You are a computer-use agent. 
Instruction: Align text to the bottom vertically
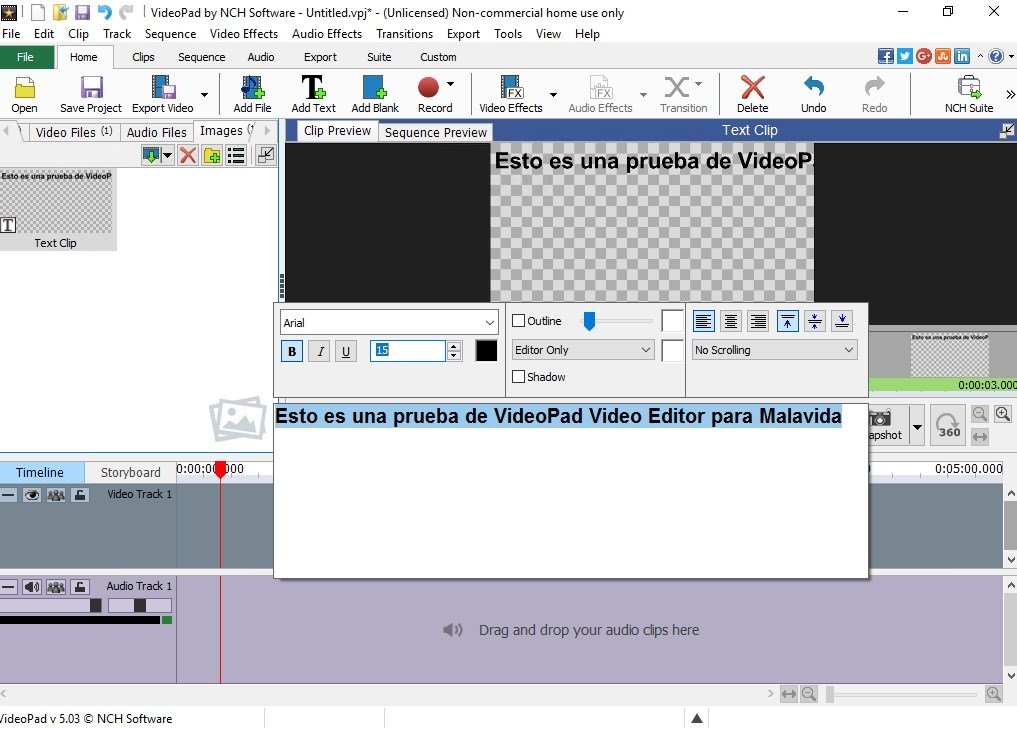coord(842,320)
